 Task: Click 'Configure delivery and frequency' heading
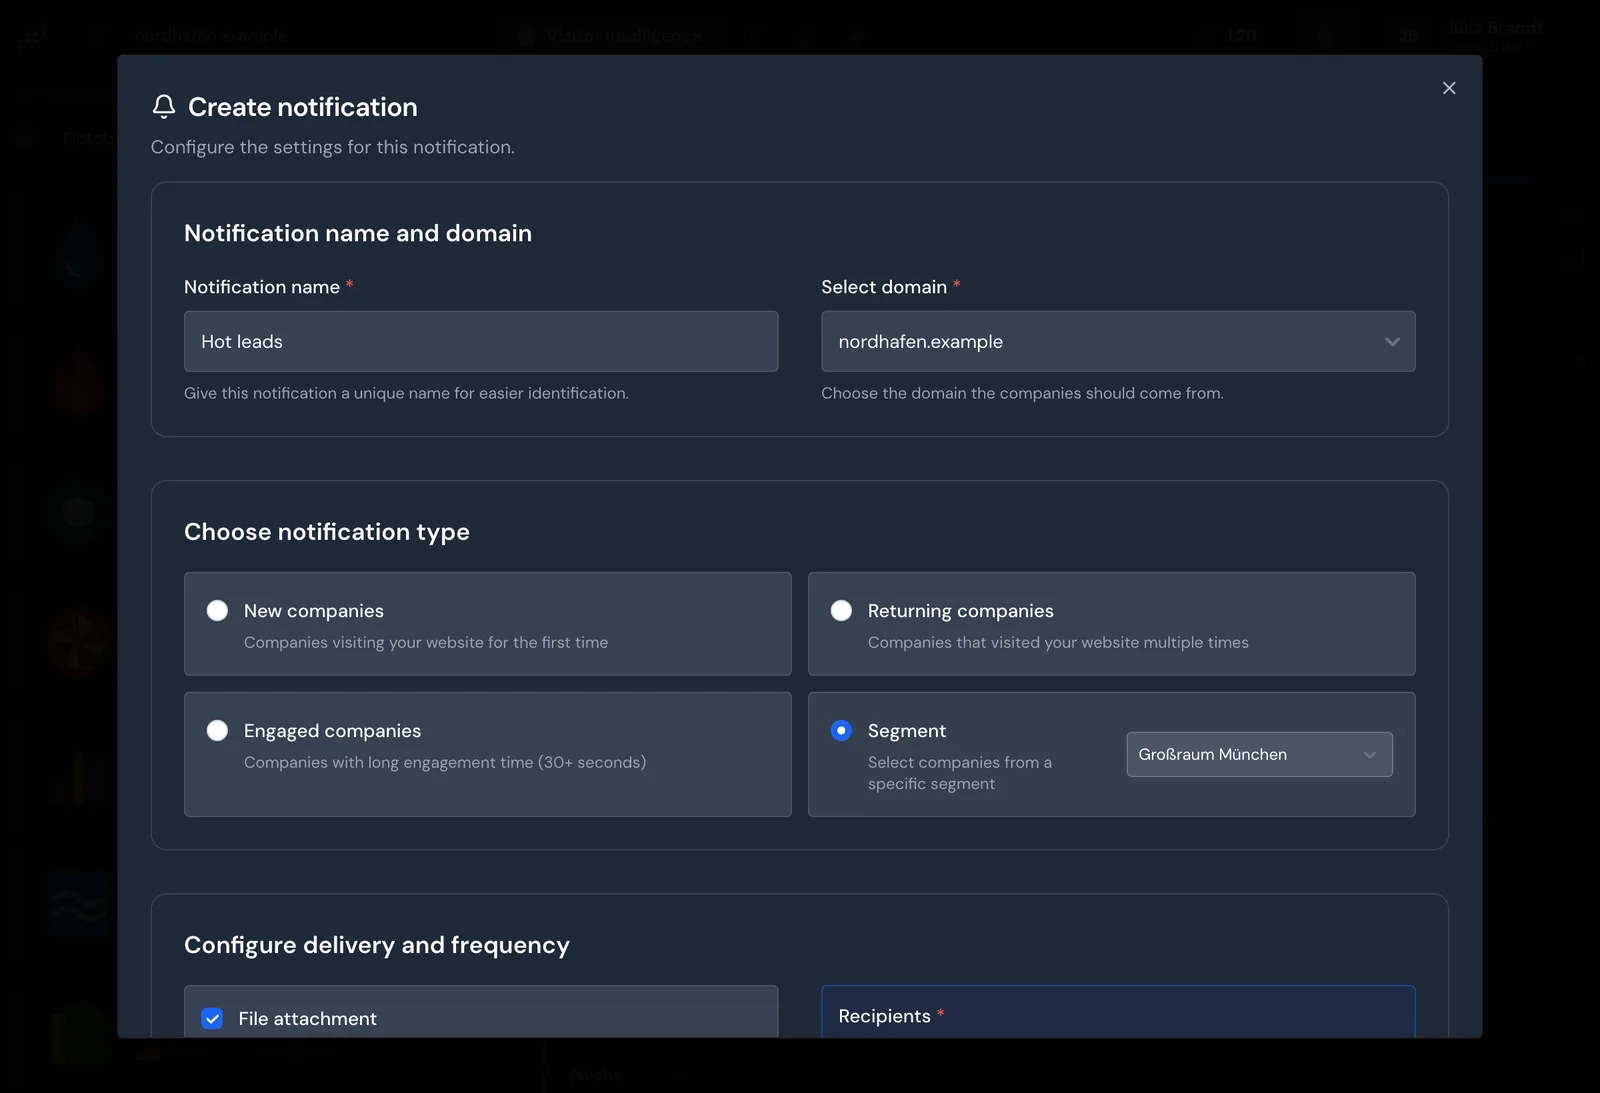tap(377, 945)
